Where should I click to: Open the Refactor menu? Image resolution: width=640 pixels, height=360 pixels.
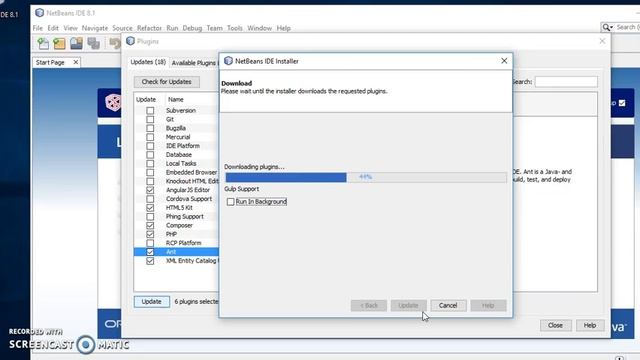point(149,28)
